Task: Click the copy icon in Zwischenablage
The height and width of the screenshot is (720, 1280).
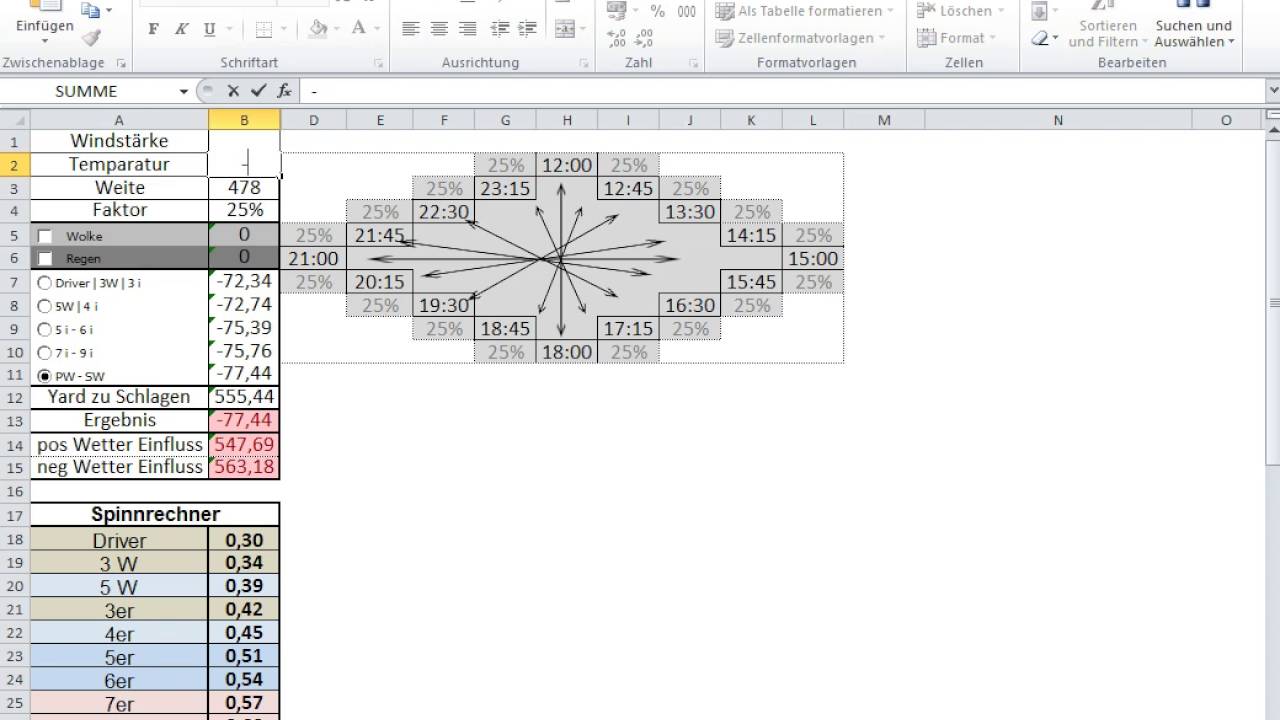Action: coord(91,10)
